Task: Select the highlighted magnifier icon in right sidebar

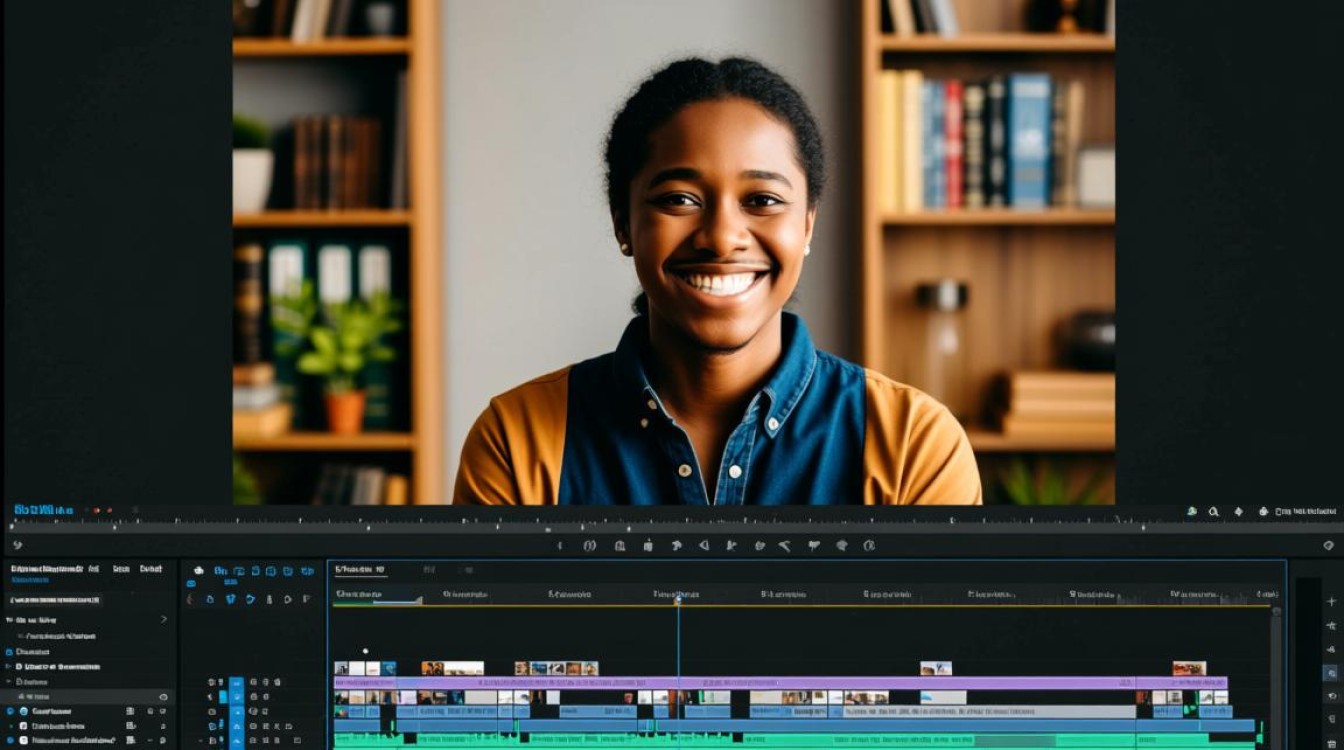Action: [x=1330, y=673]
